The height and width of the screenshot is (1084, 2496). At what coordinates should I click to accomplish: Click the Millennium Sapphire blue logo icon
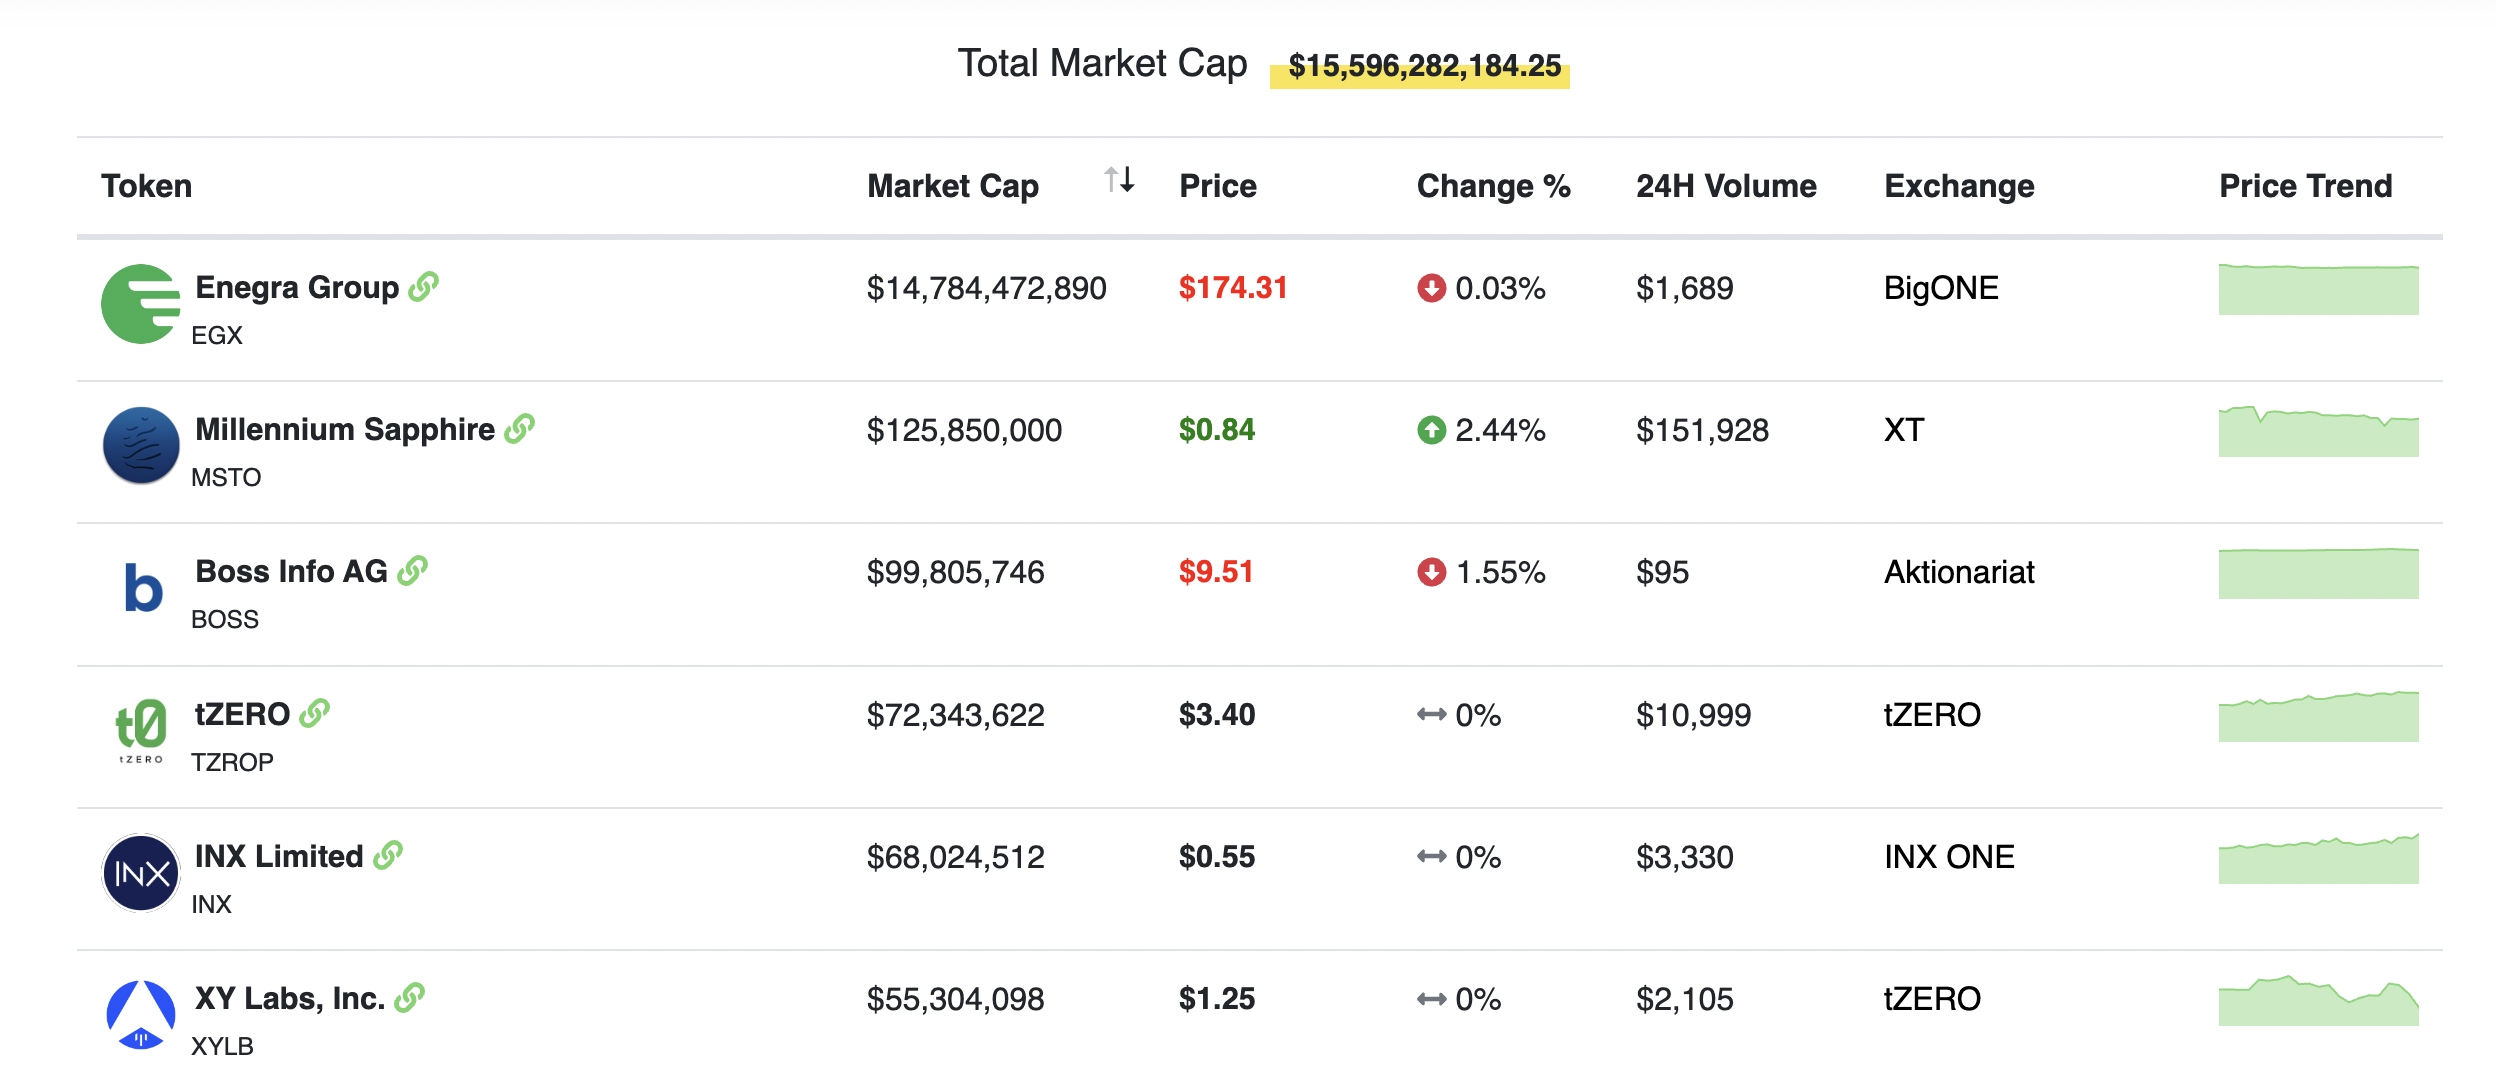tap(141, 446)
